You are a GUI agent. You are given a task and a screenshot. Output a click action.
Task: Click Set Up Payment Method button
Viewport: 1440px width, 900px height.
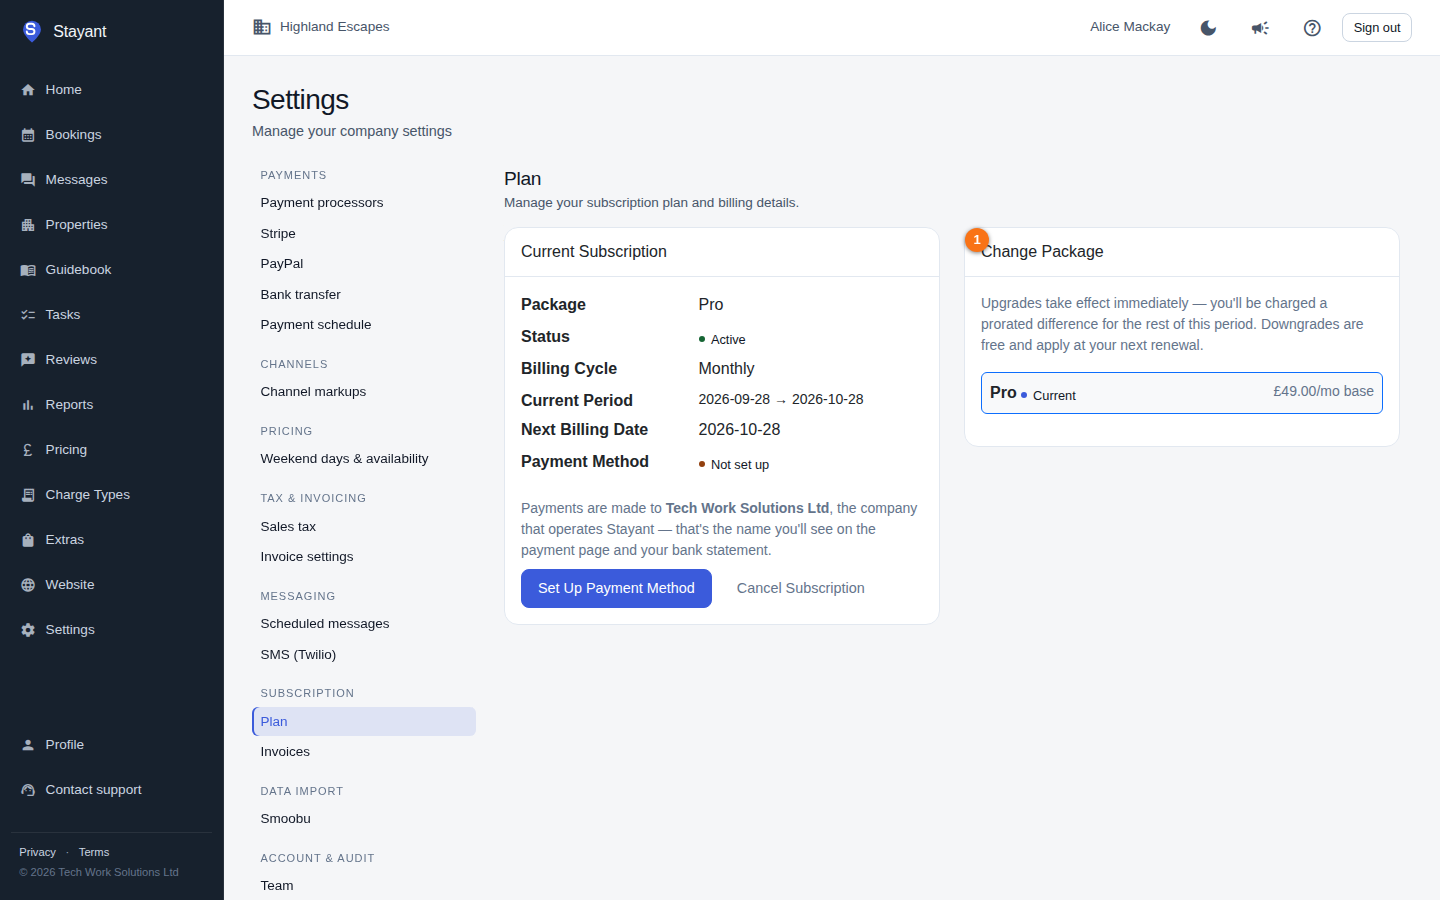(616, 588)
